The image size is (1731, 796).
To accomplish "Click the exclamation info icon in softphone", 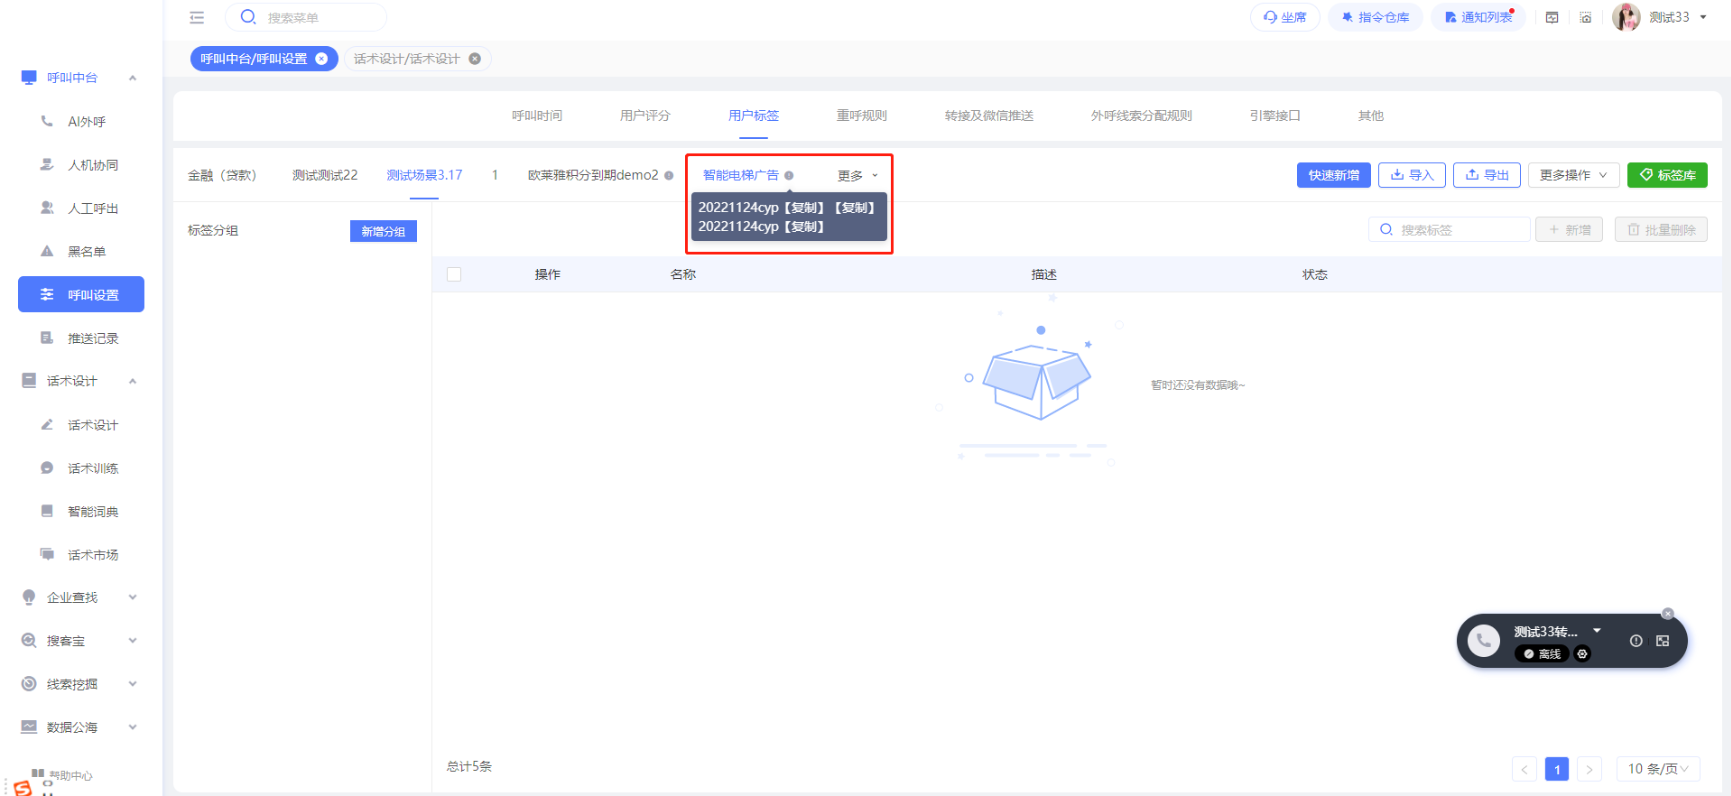I will (1636, 641).
